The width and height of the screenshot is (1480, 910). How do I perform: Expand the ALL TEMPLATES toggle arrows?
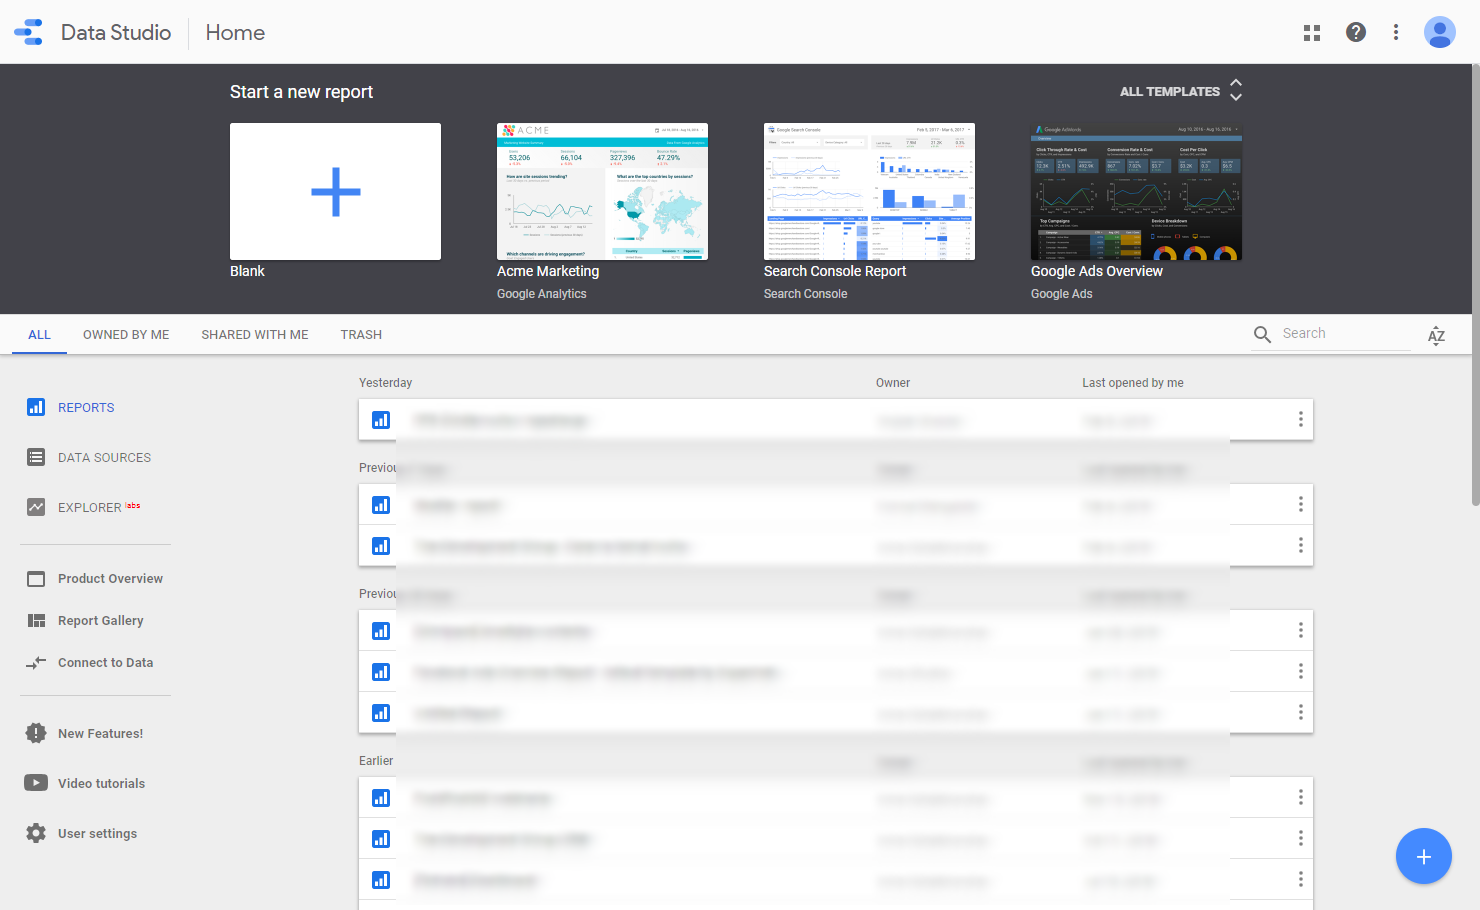(x=1236, y=90)
